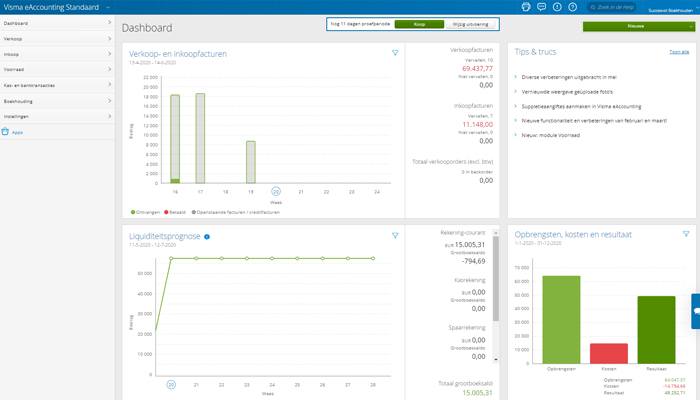Open the chat messages icon in header
700x400 pixels.
point(542,7)
